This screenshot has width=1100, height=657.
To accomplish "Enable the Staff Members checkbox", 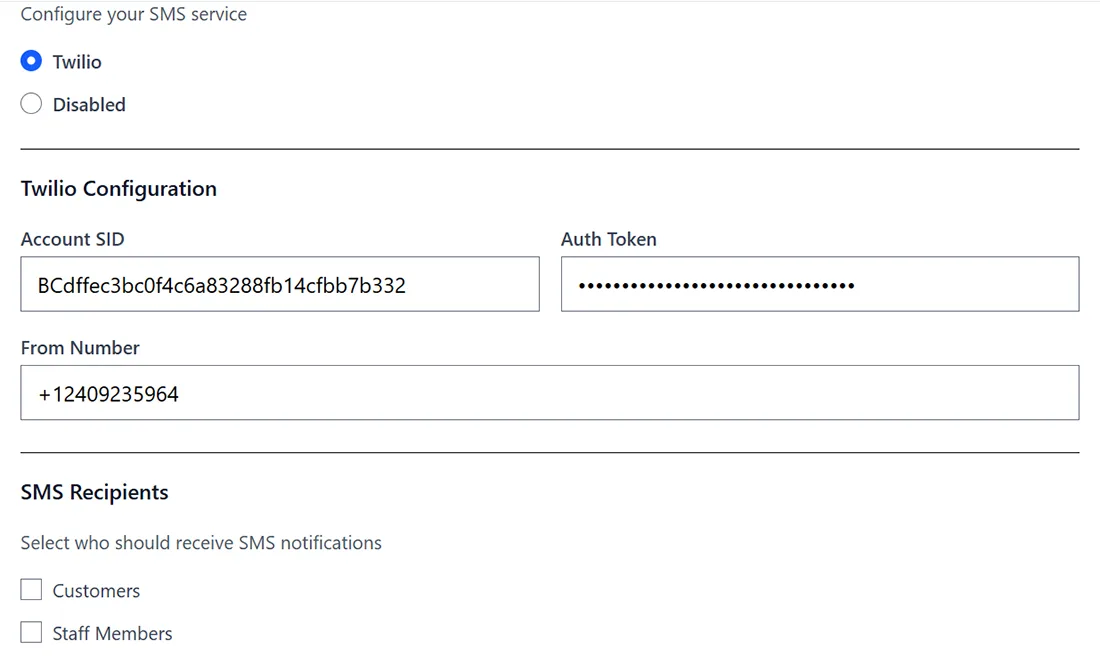I will (x=31, y=632).
